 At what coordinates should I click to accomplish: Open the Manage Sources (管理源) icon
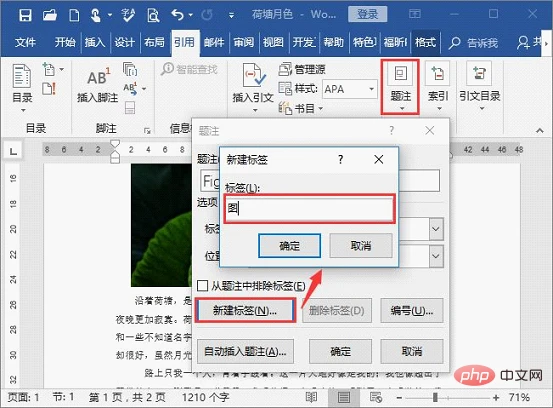[x=284, y=69]
